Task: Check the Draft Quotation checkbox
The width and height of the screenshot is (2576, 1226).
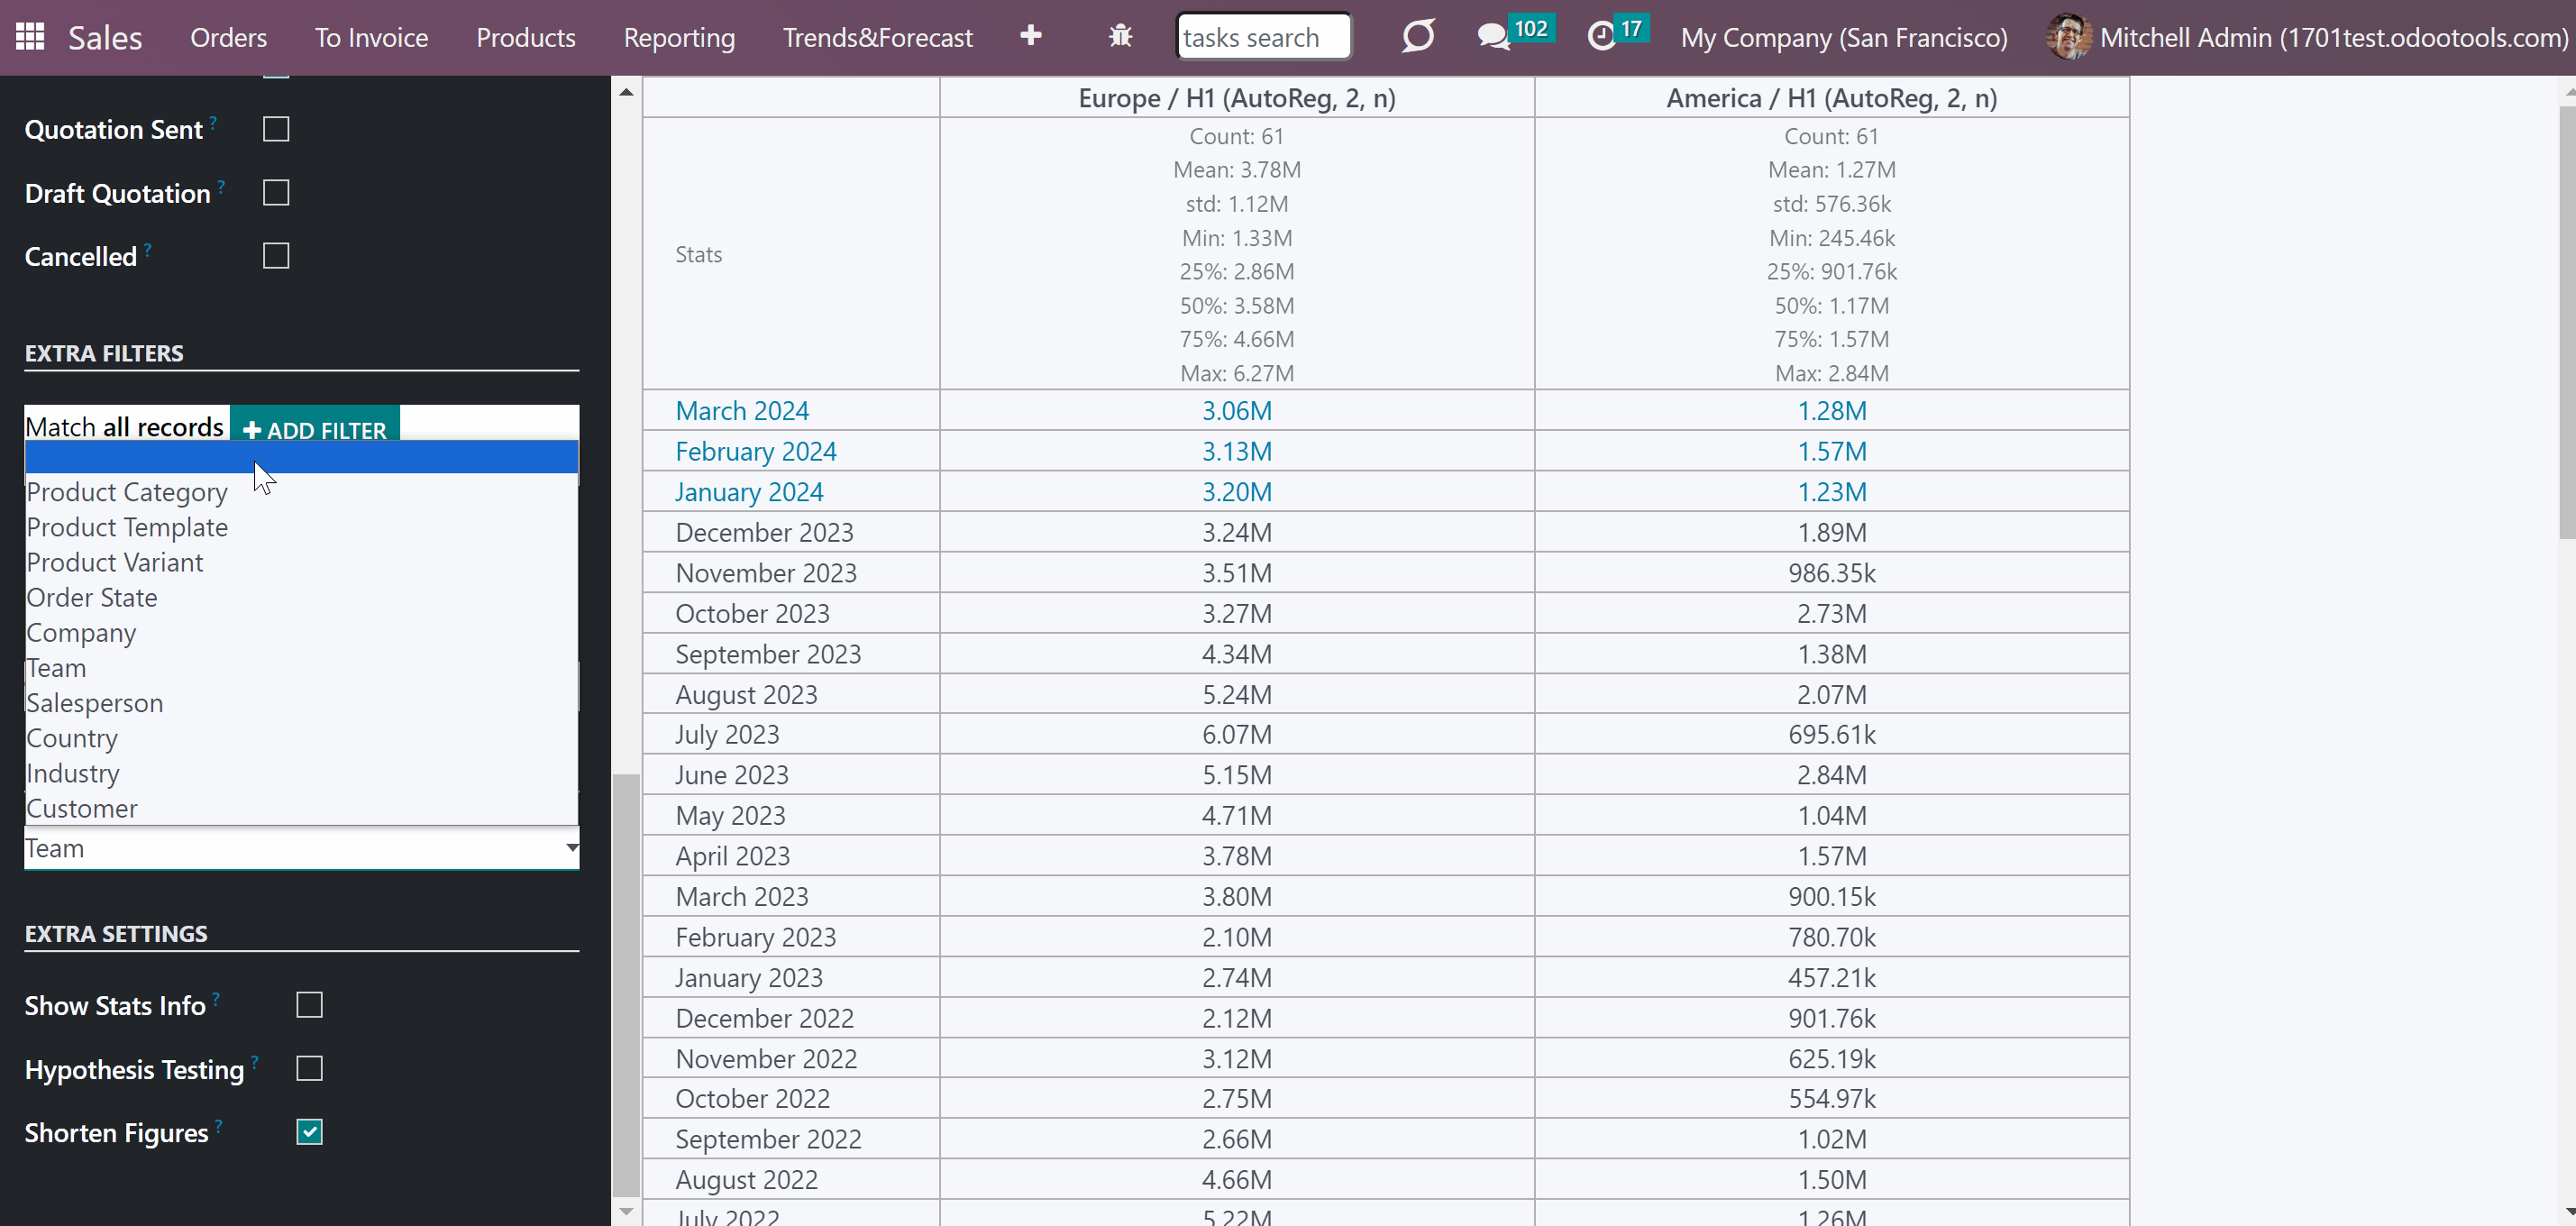Action: 276,192
